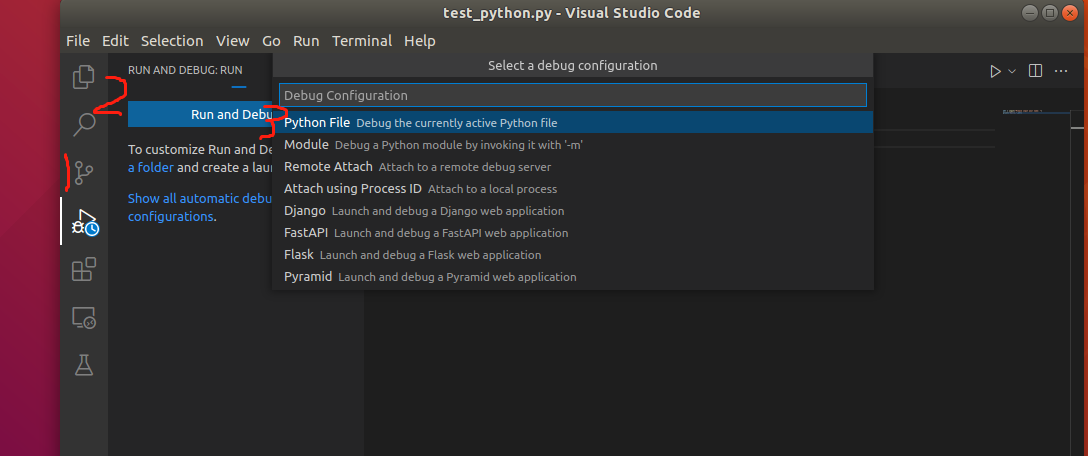The height and width of the screenshot is (456, 1088).
Task: Open the Go menu
Action: [271, 41]
